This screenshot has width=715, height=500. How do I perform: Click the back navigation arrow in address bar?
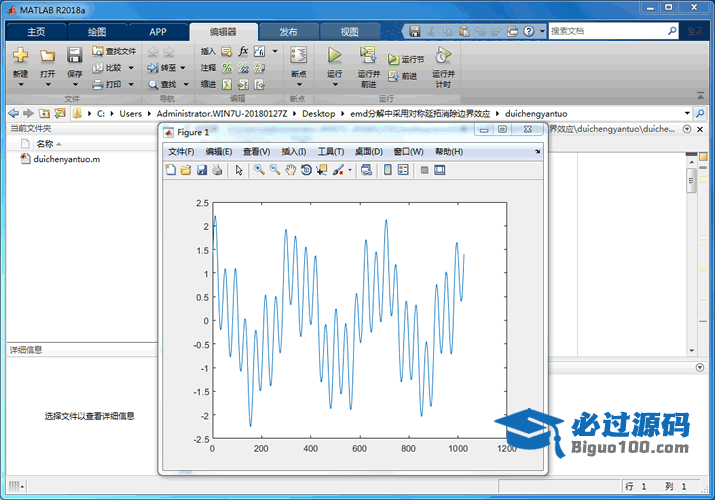point(14,113)
